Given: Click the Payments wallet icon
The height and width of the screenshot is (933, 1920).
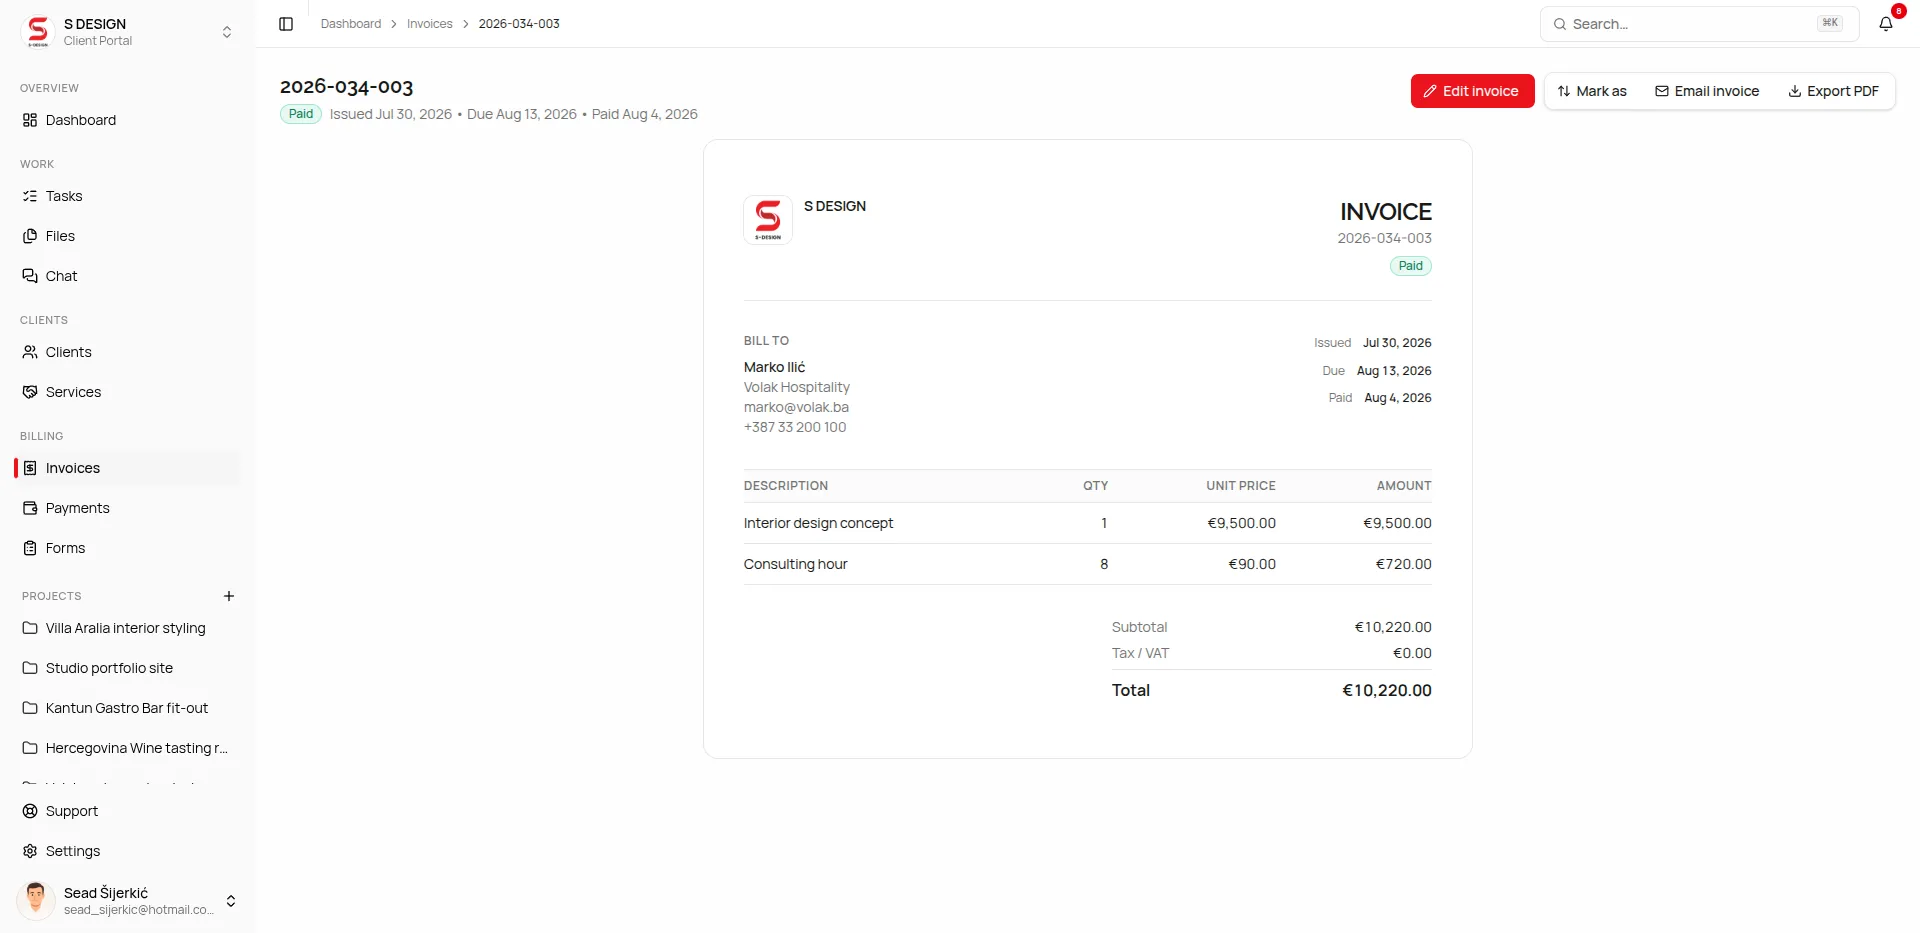Looking at the screenshot, I should point(30,508).
